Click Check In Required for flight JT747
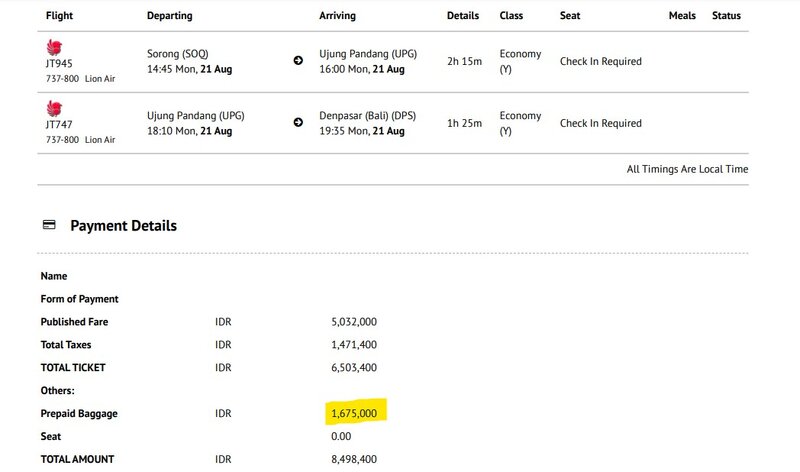Viewport: 800px width, 472px height. click(600, 123)
